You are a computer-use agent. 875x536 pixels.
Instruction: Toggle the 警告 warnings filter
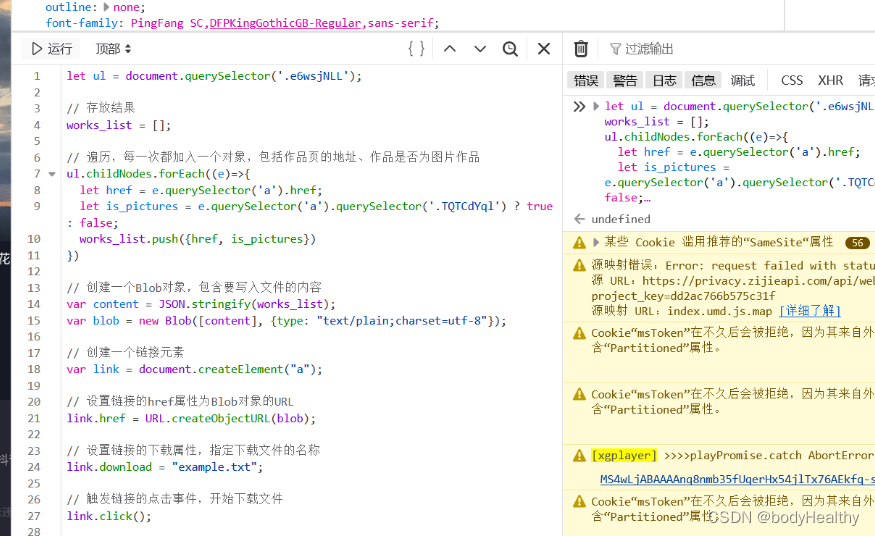pyautogui.click(x=624, y=80)
